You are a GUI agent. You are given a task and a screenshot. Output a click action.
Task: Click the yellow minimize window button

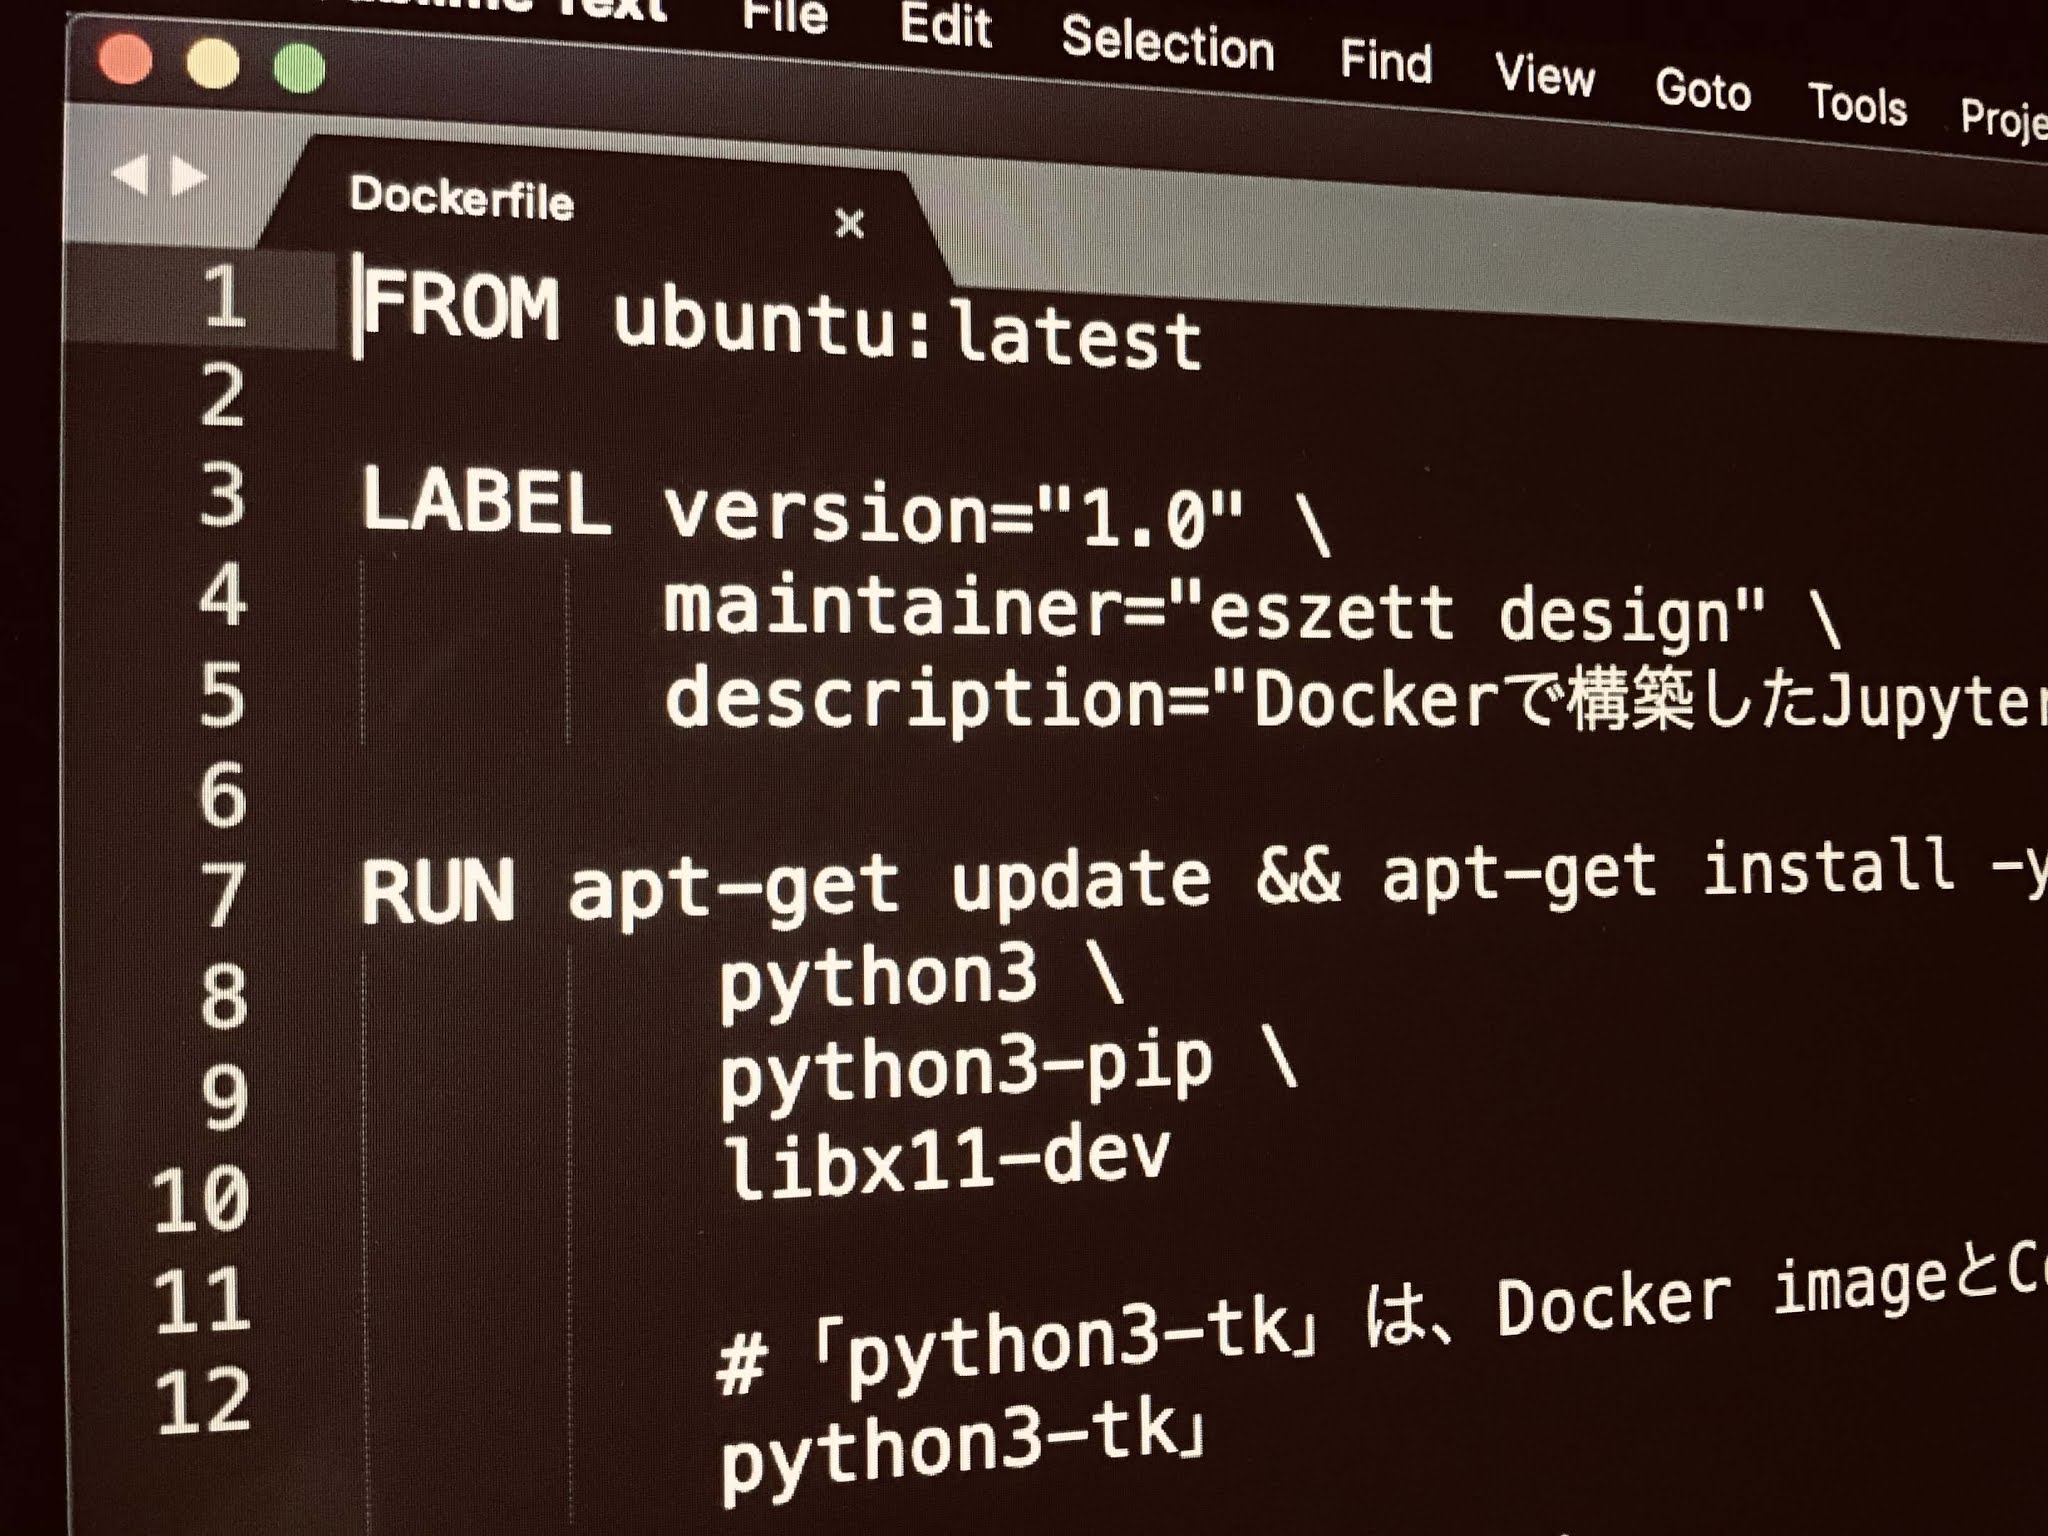pos(213,63)
